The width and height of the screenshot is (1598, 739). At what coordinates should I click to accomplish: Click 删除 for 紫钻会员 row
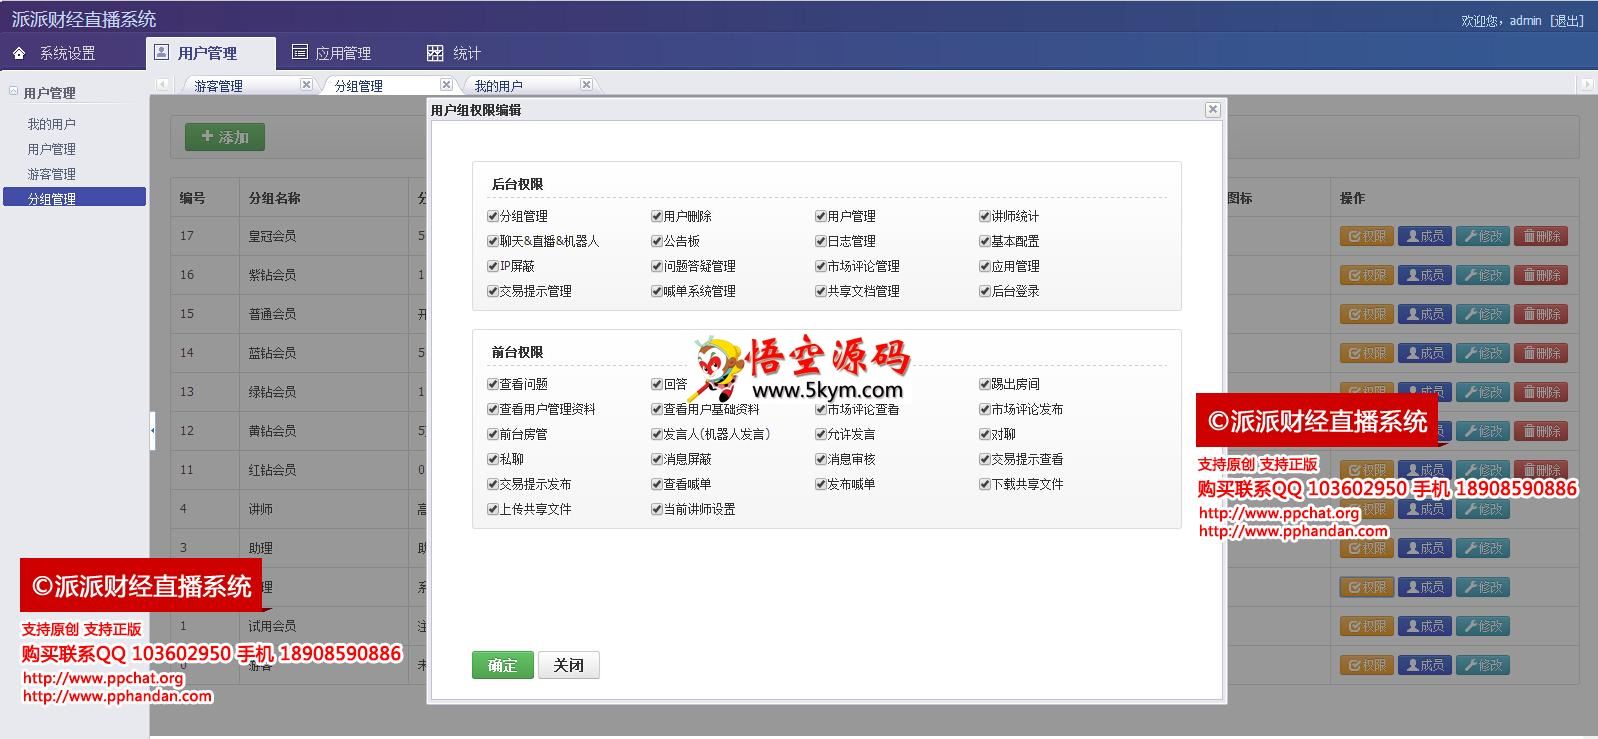tap(1541, 275)
